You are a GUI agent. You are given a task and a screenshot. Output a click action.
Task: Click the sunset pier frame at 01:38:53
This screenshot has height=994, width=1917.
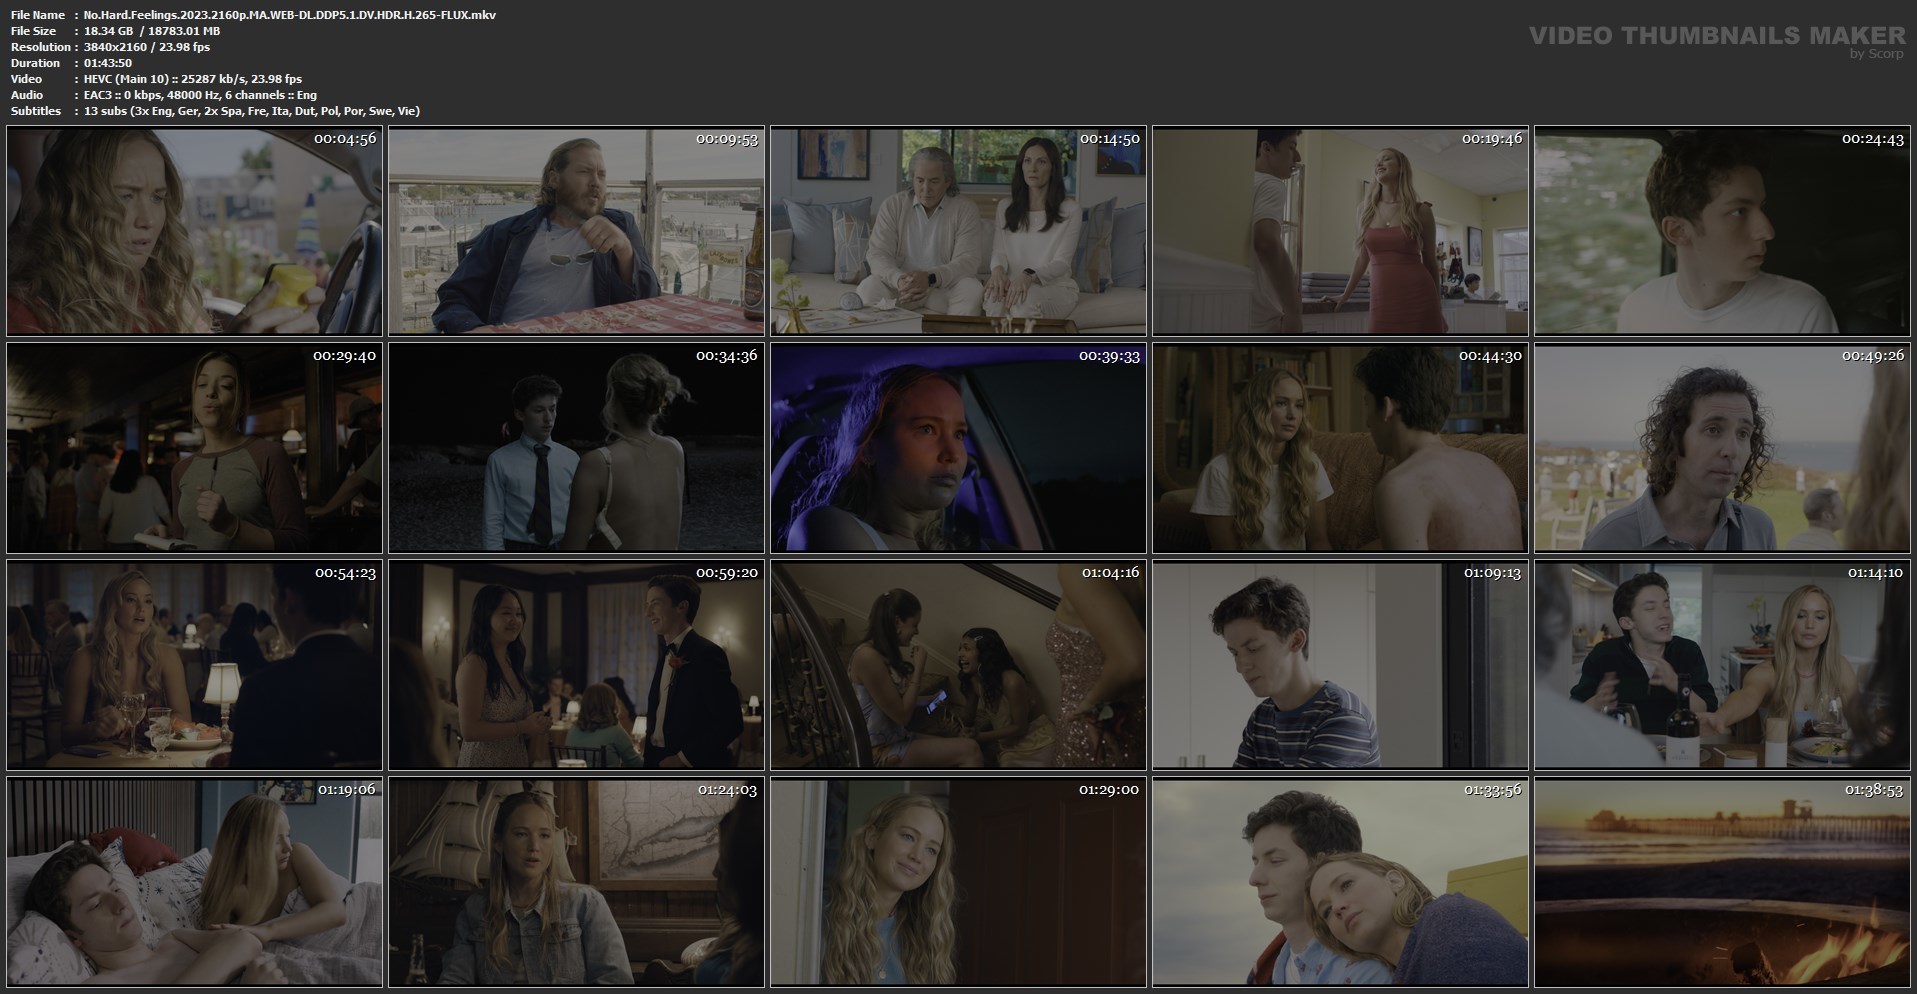(x=1722, y=883)
